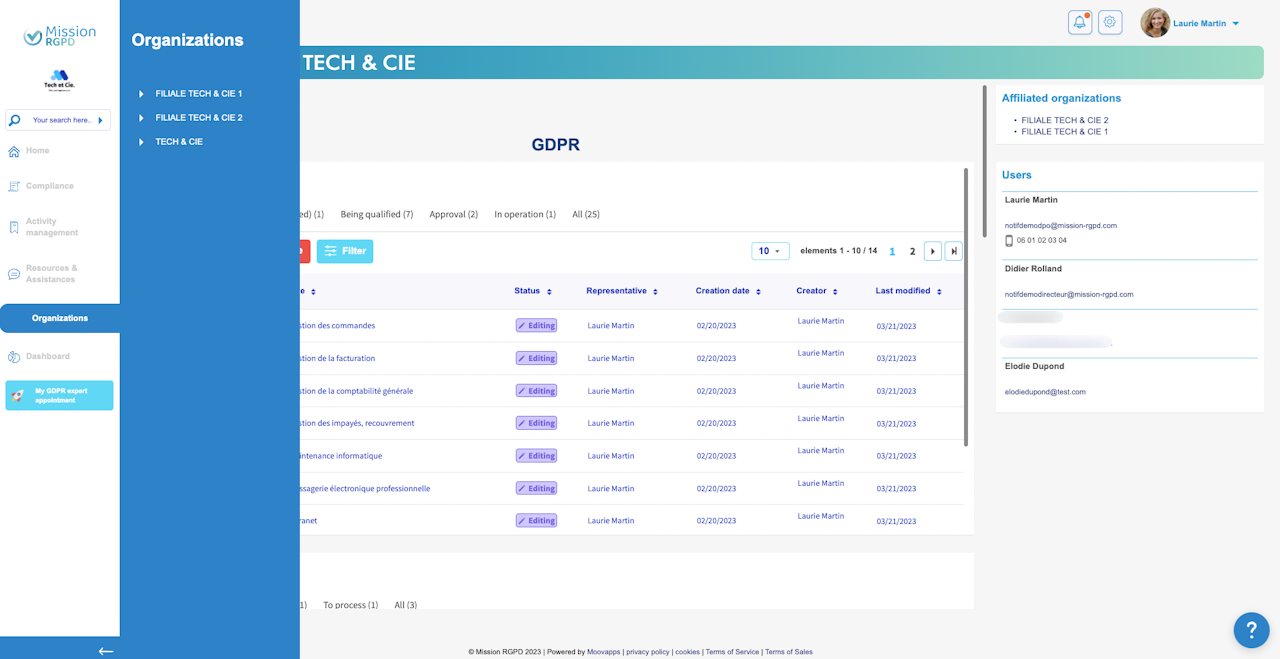Open affiliated FILIALE TECH & CIE 1 link

point(1065,132)
